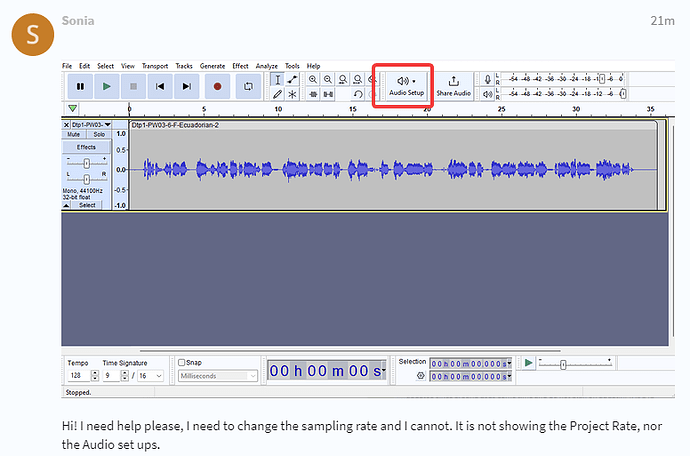This screenshot has height=456, width=690.
Task: Open the track name dropdown menu
Action: tap(107, 125)
